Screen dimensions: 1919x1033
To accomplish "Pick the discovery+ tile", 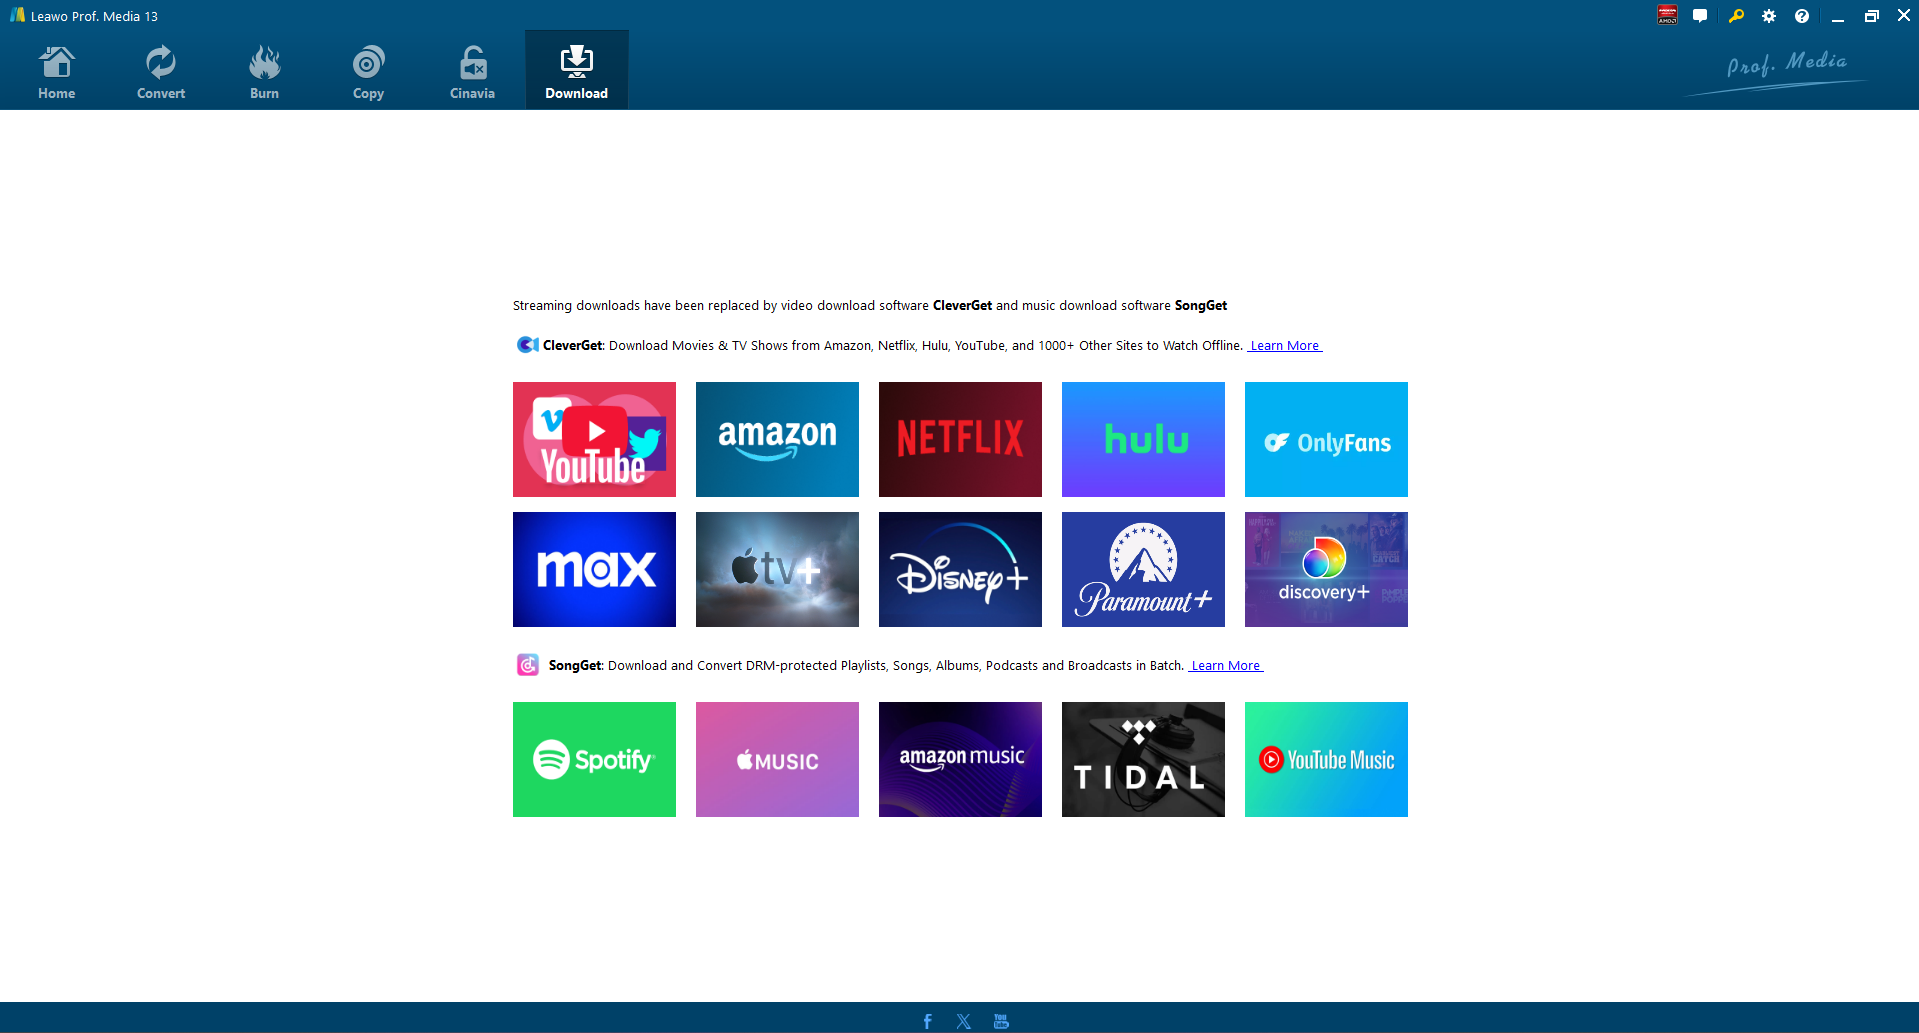I will (1326, 569).
